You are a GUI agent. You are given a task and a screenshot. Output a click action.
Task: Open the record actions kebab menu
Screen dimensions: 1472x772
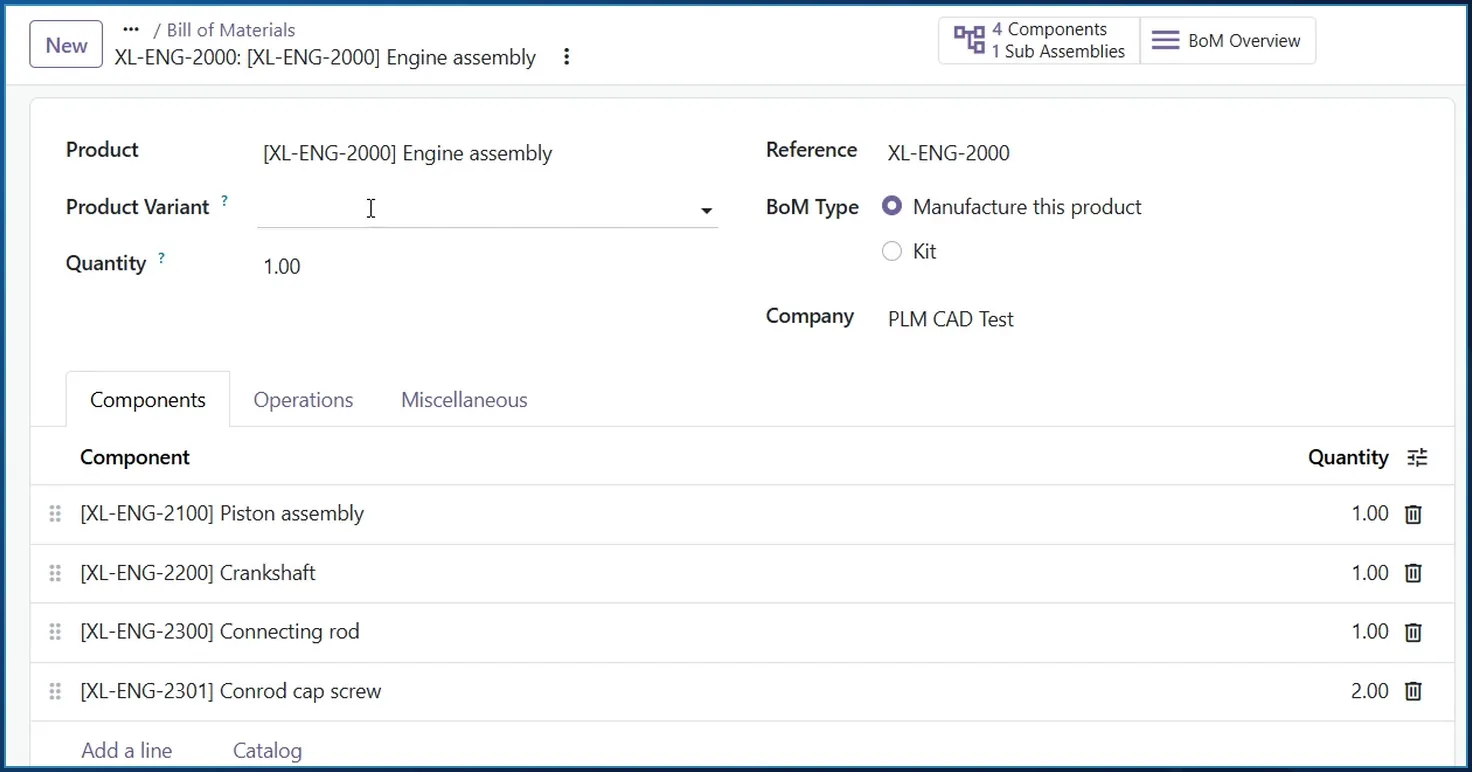pyautogui.click(x=567, y=57)
